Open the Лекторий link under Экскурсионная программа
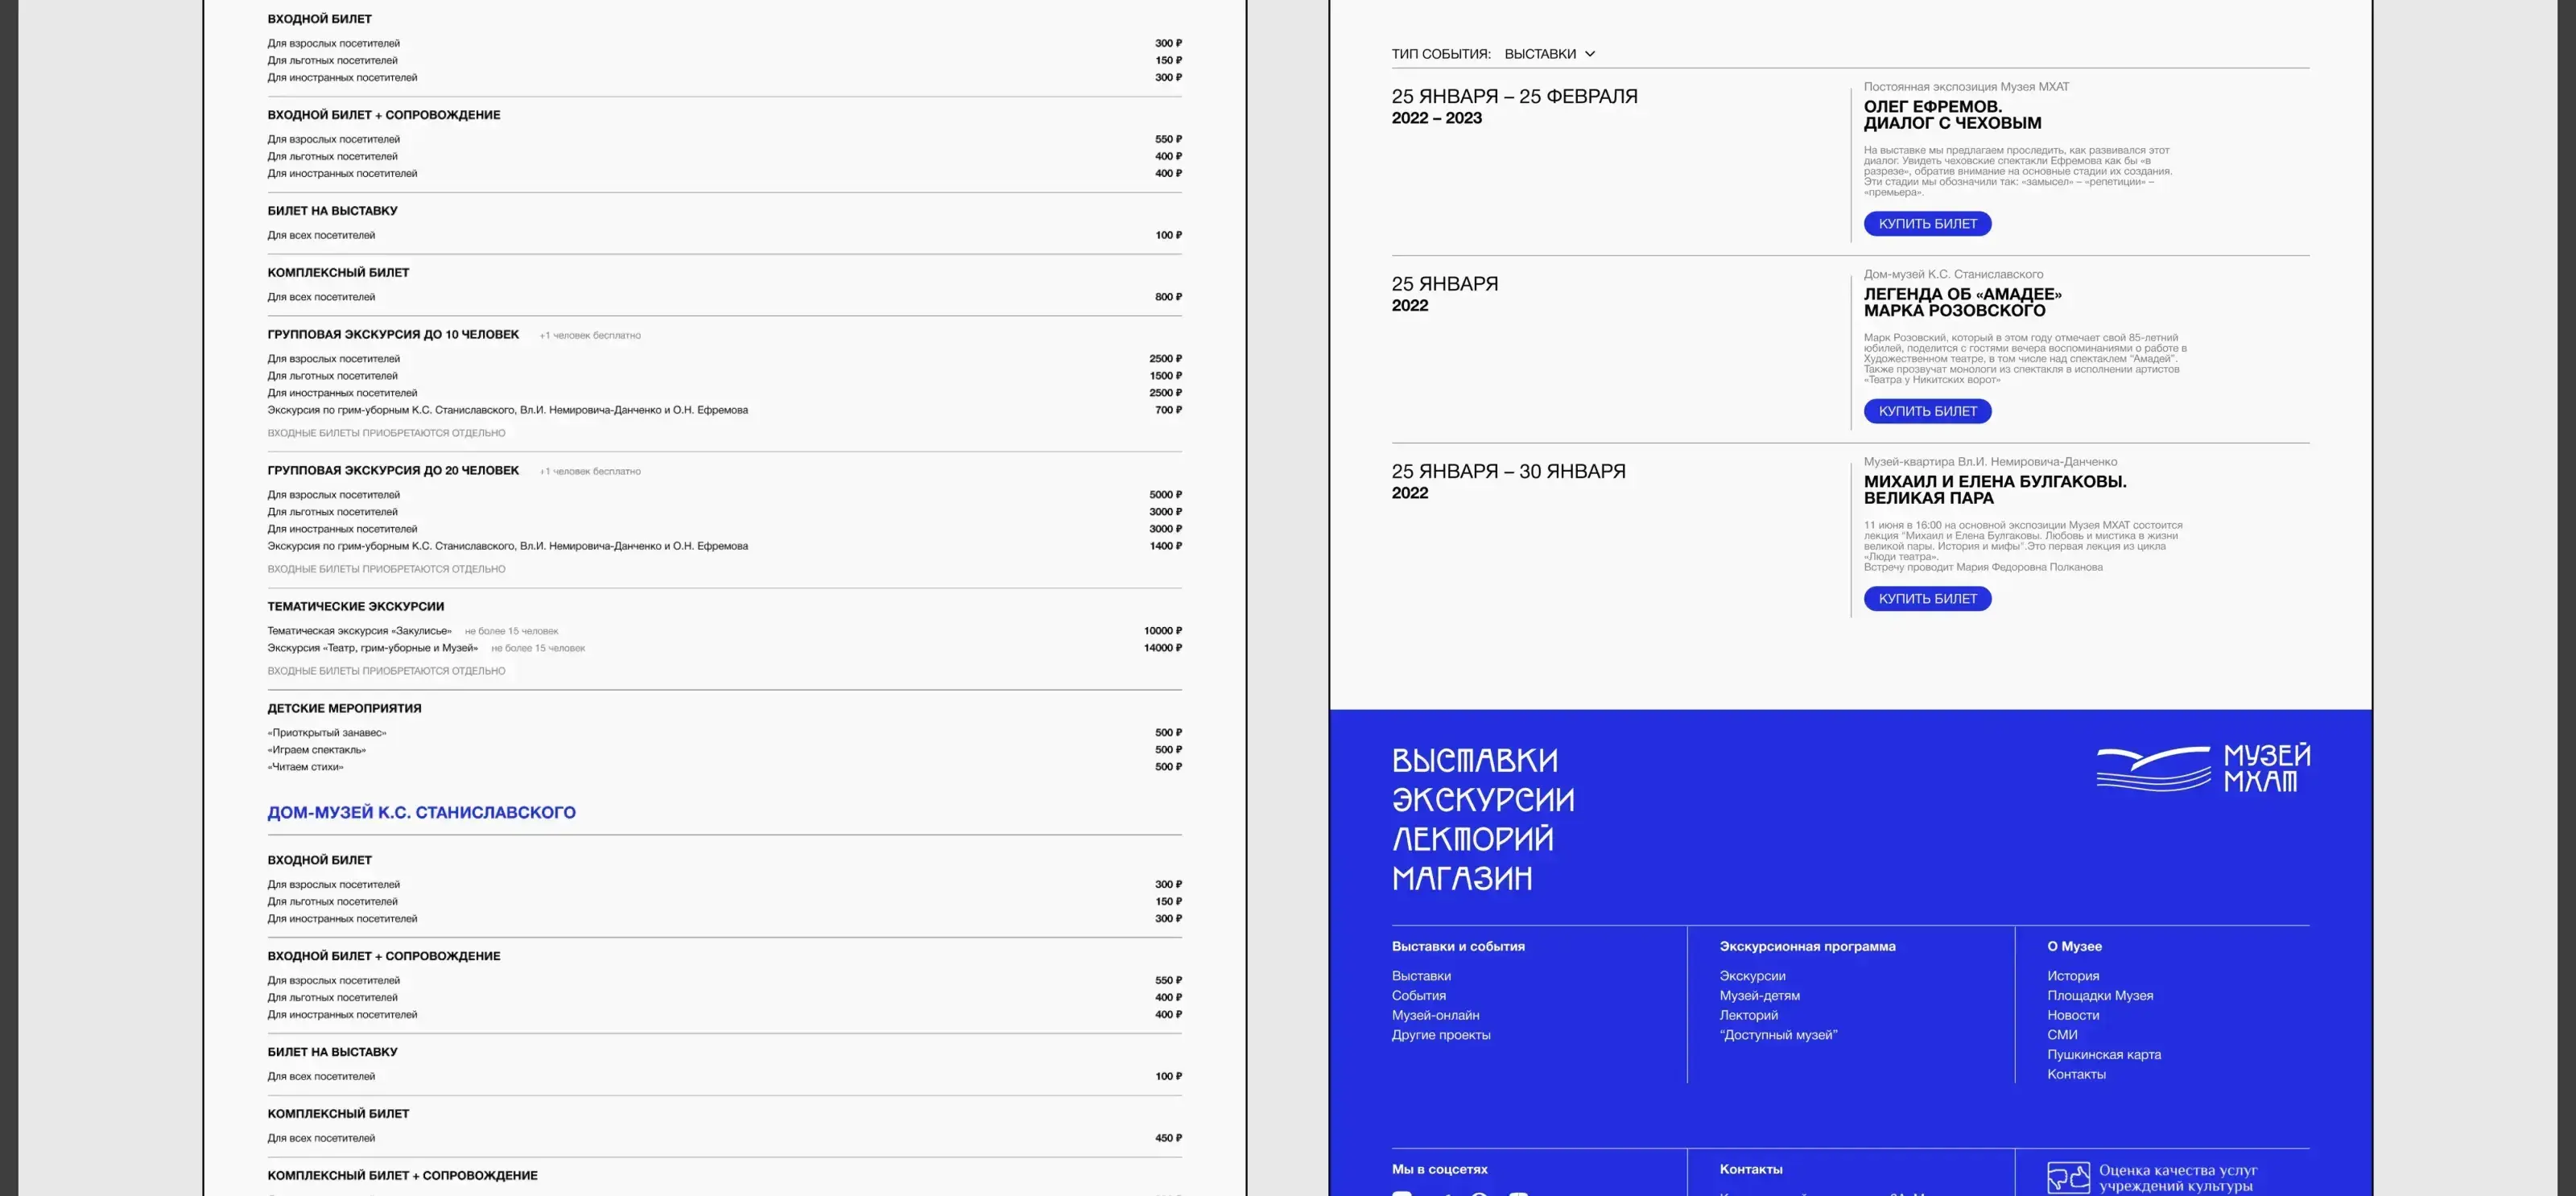This screenshot has height=1196, width=2576. (x=1748, y=1015)
